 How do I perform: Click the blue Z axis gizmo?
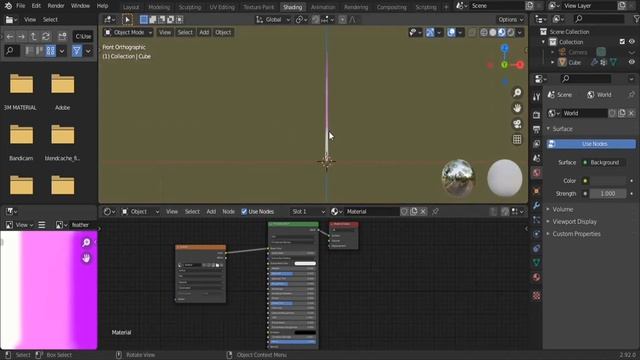coord(505,49)
